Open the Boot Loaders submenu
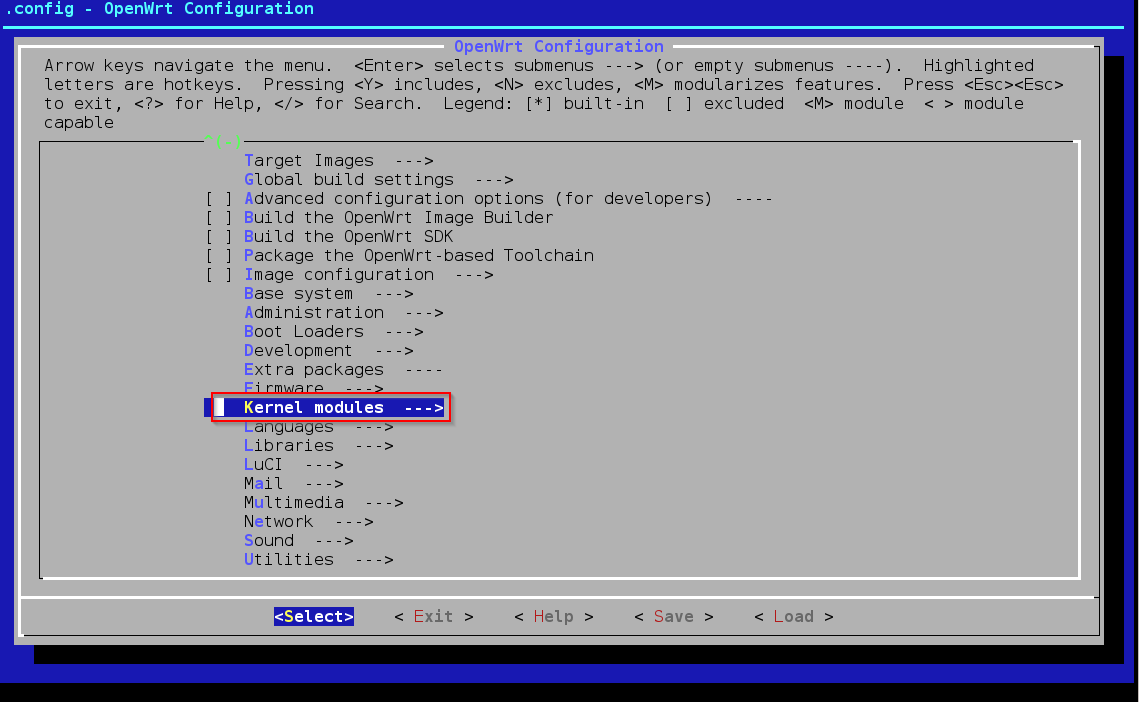This screenshot has height=702, width=1139. (333, 332)
